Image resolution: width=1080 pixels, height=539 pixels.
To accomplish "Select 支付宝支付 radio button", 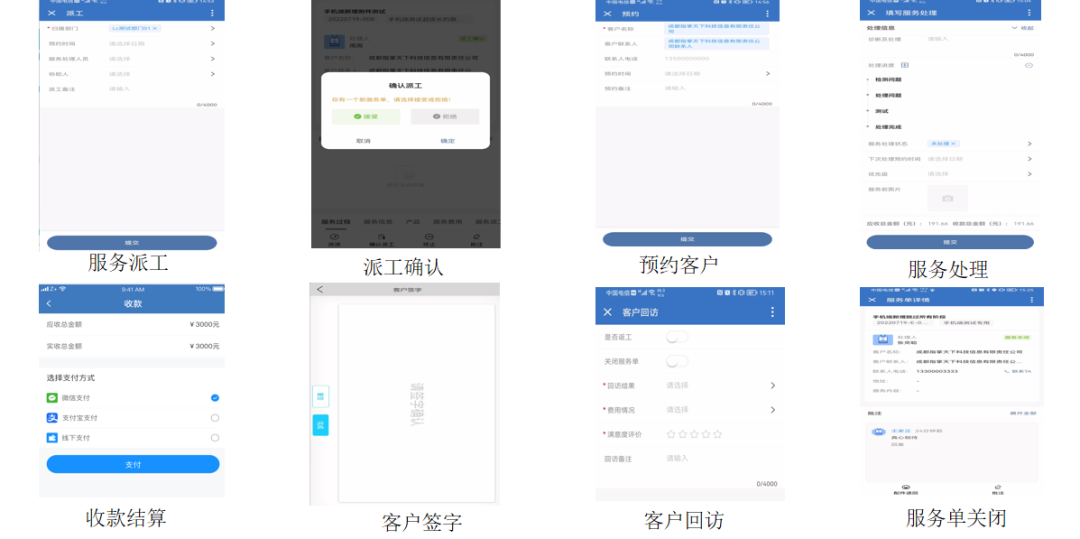I will (x=215, y=418).
